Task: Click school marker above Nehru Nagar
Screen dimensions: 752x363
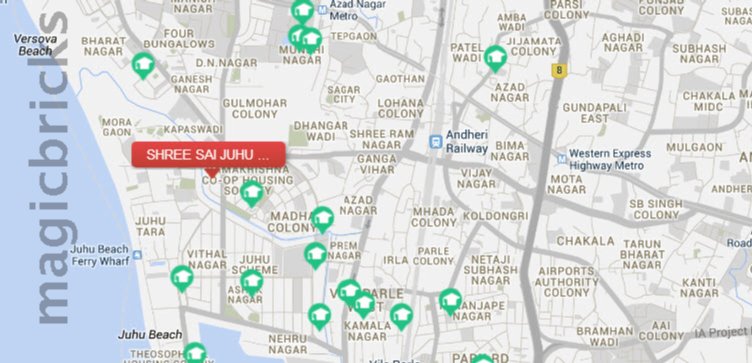Action: [319, 316]
